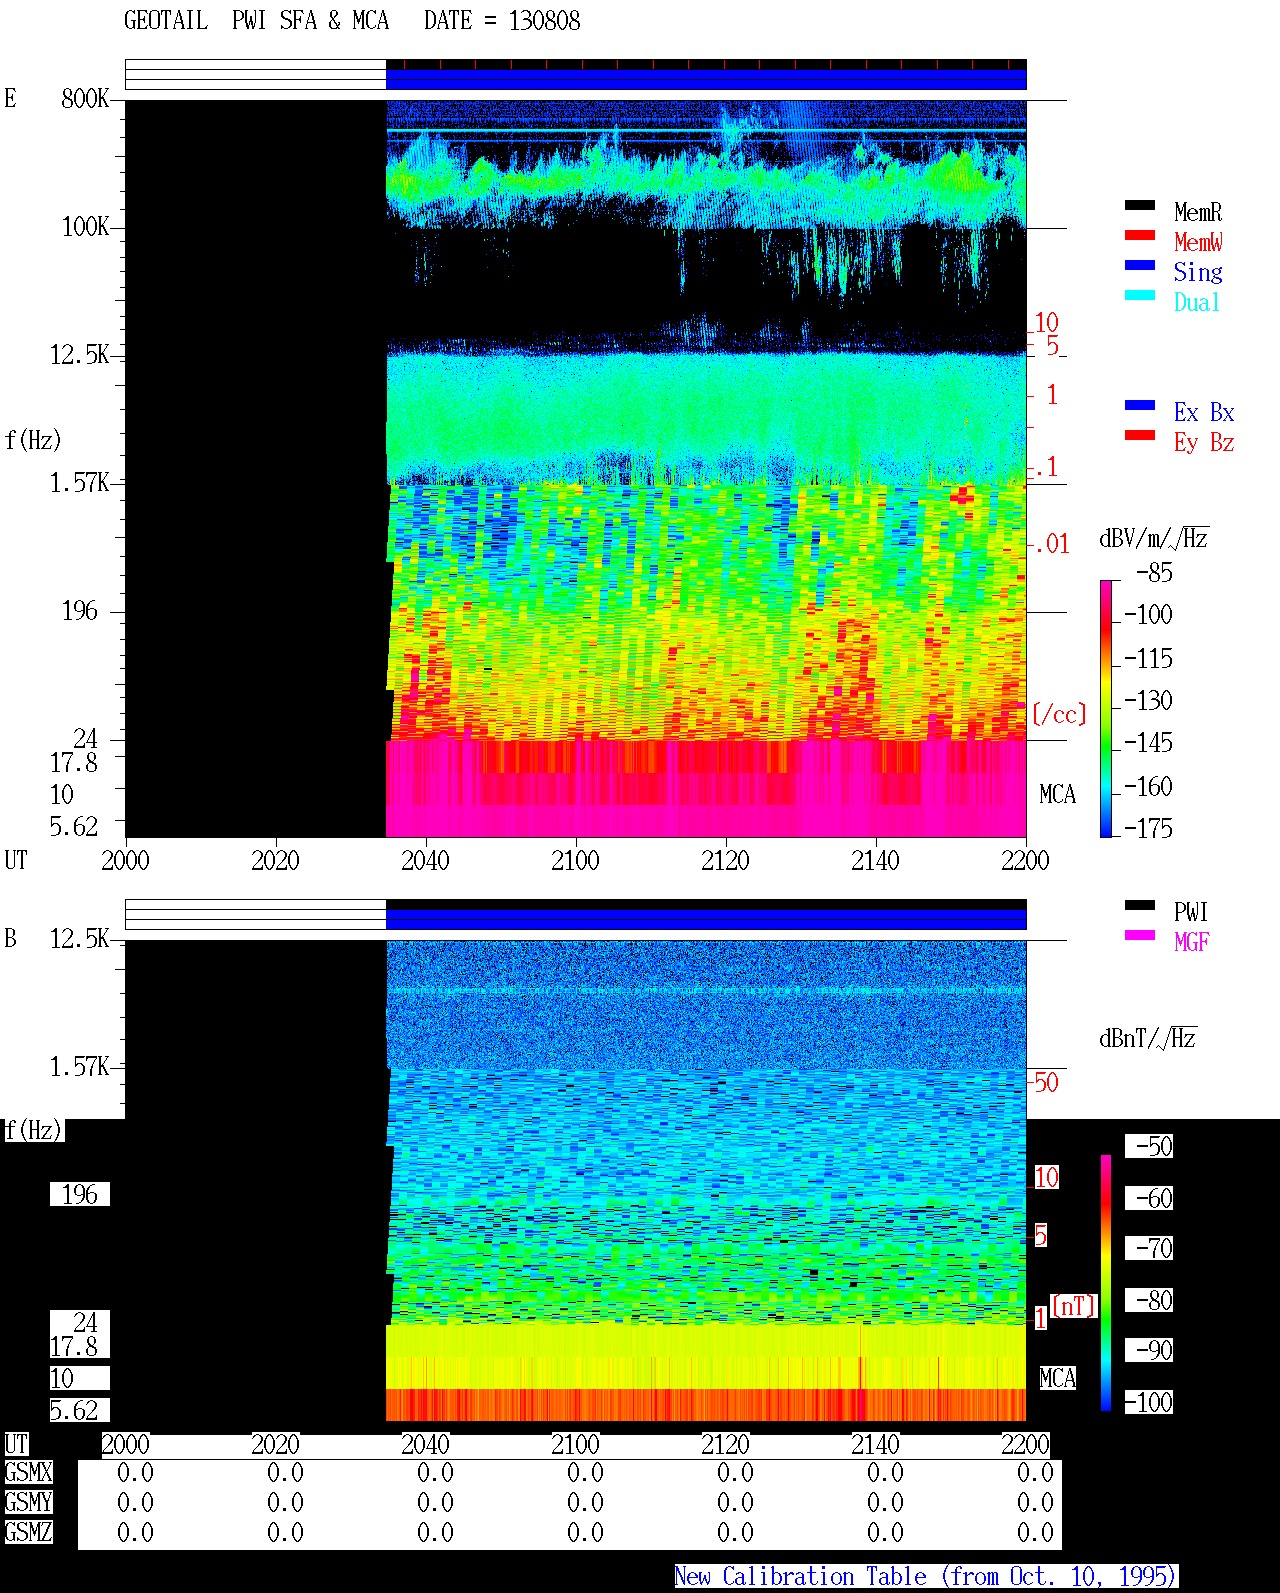Image resolution: width=1280 pixels, height=1593 pixels.
Task: Click the GSMX row label
Action: point(28,1473)
